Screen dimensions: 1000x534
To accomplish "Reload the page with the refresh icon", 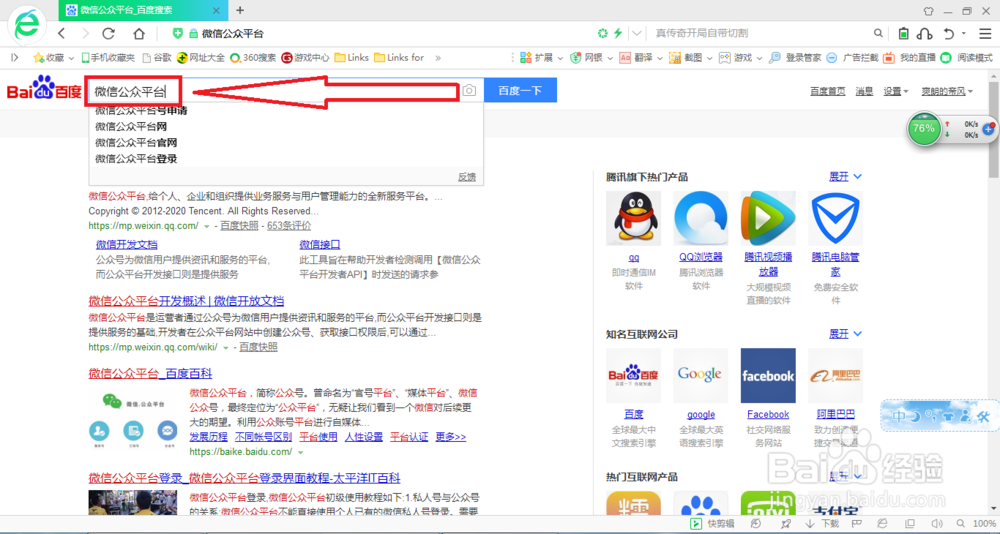I will [x=108, y=34].
